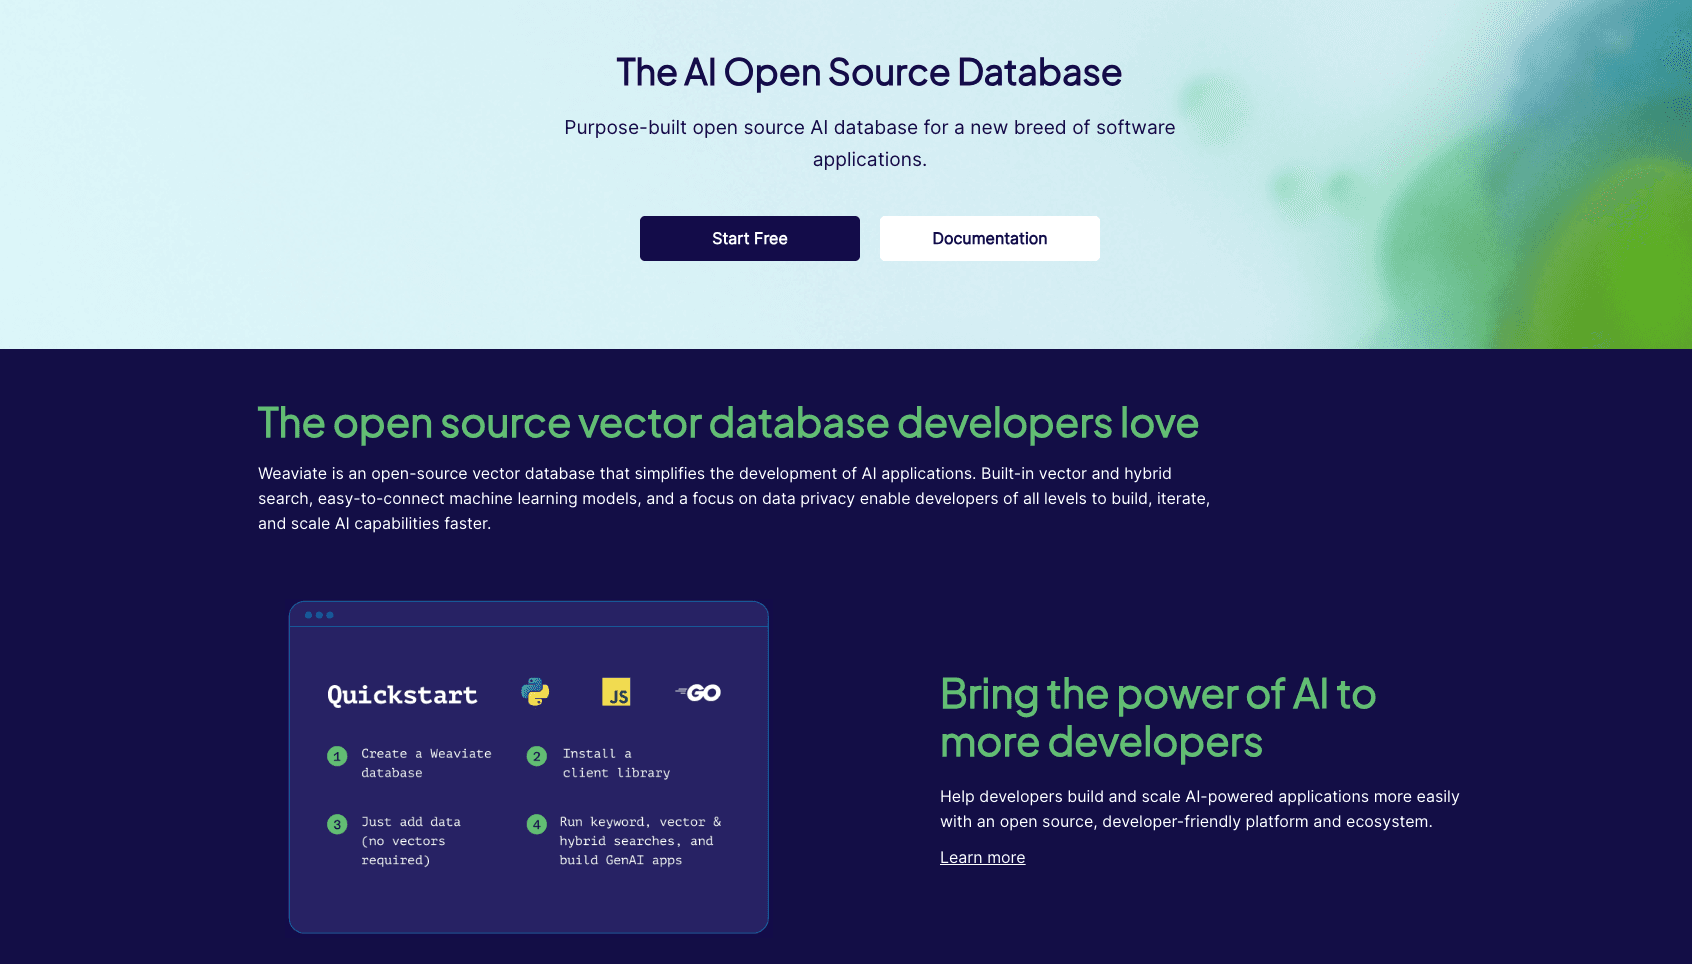Viewport: 1692px width, 964px height.
Task: Click 'Run keyword, vector & hybrid searches' text
Action: [x=640, y=840]
